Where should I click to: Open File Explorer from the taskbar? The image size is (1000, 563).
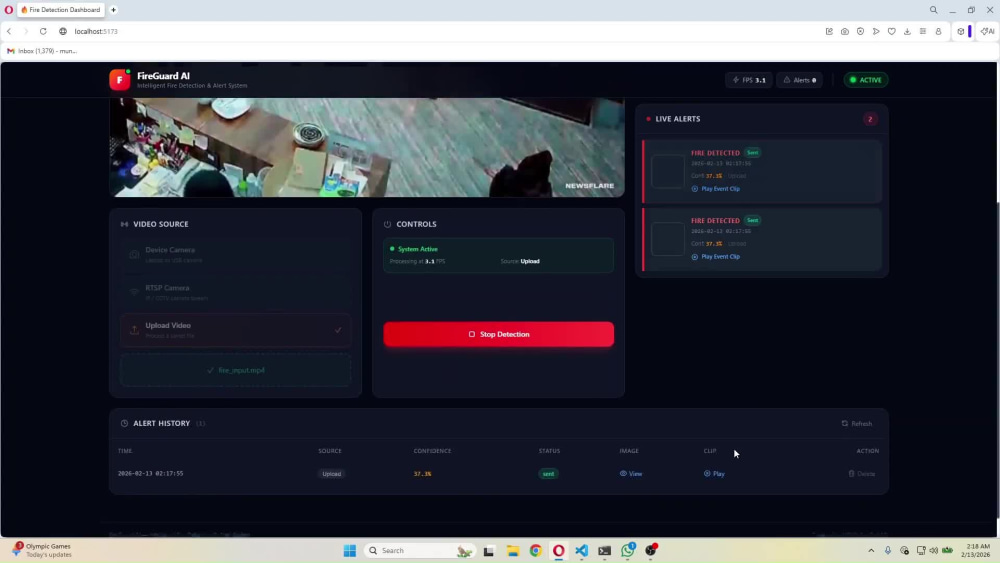512,550
